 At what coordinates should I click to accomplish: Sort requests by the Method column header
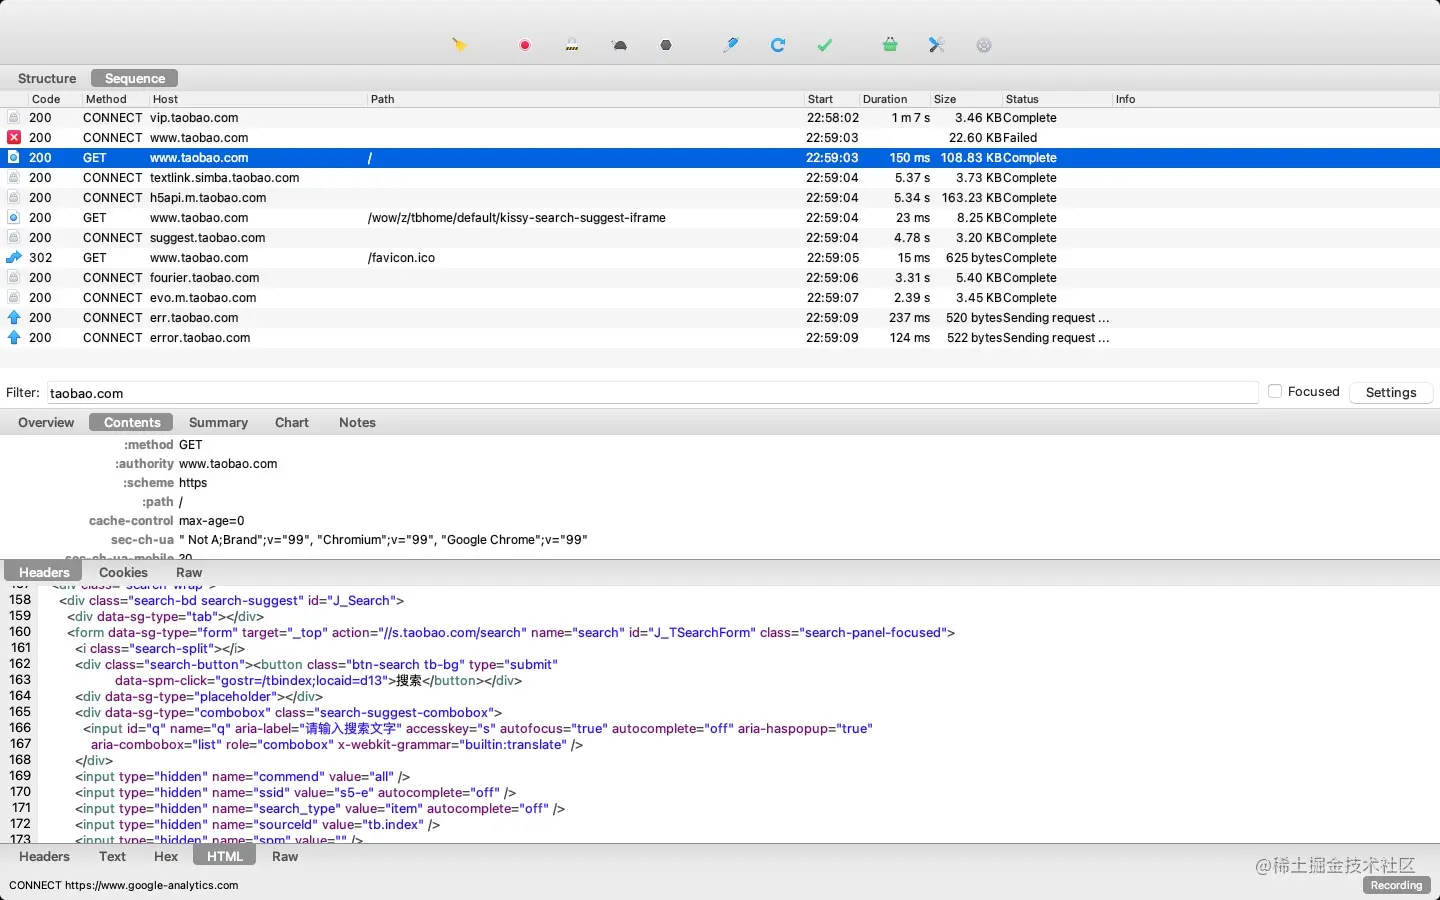coord(106,99)
